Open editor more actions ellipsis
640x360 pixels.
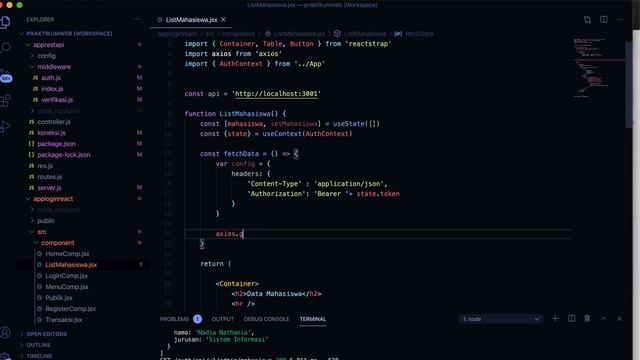click(620, 20)
